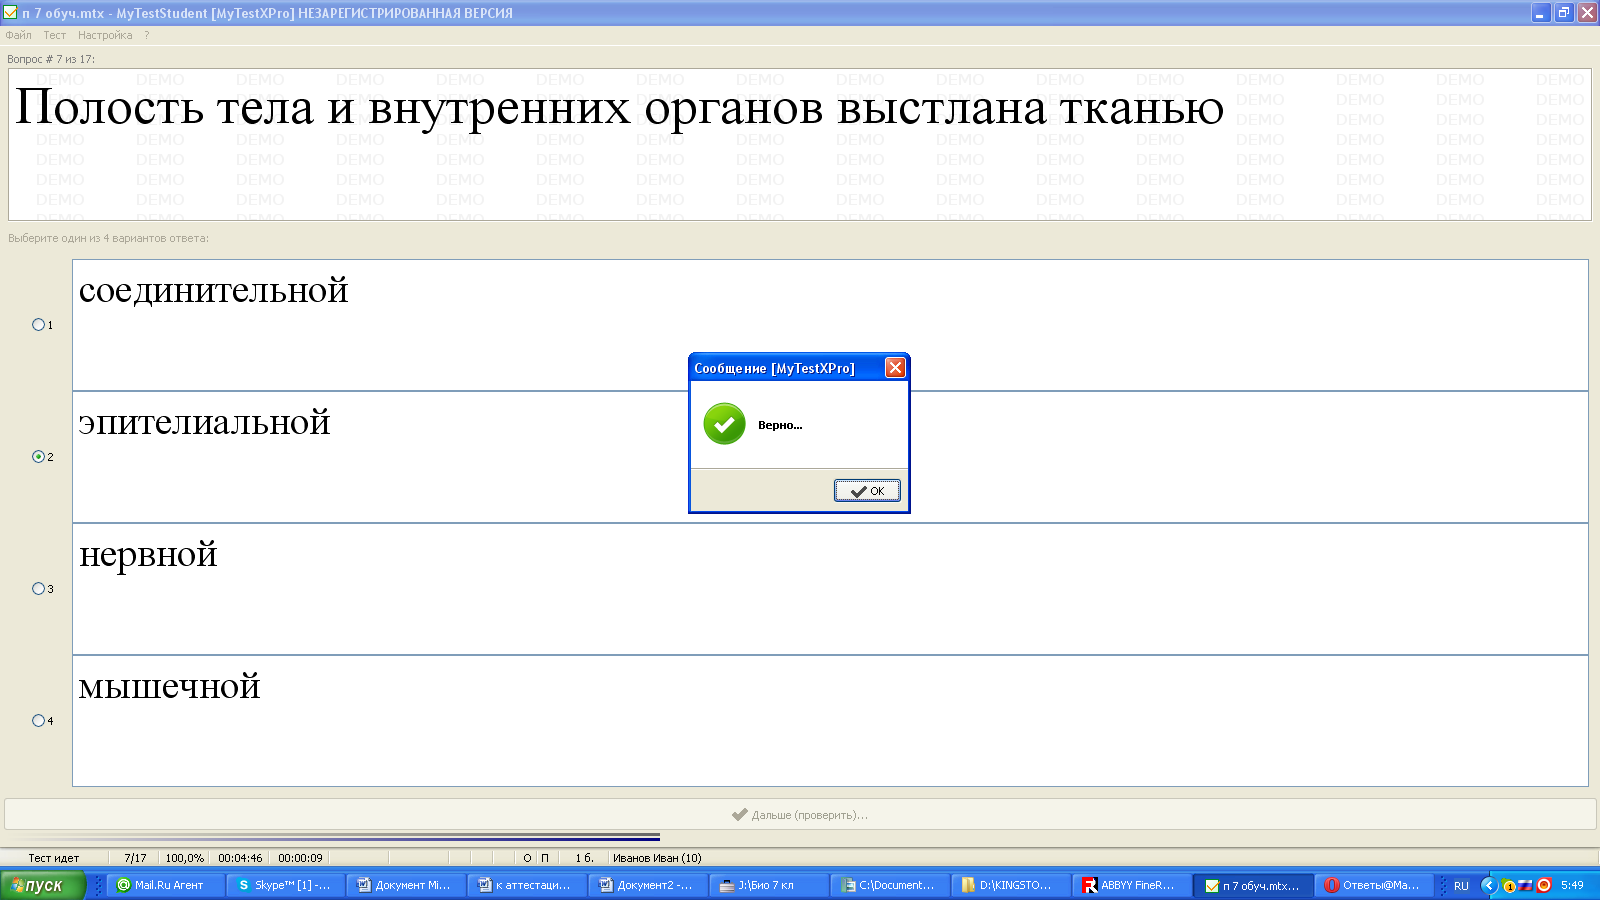Click the MyTestStudent title bar app icon
Image resolution: width=1600 pixels, height=900 pixels.
point(10,13)
